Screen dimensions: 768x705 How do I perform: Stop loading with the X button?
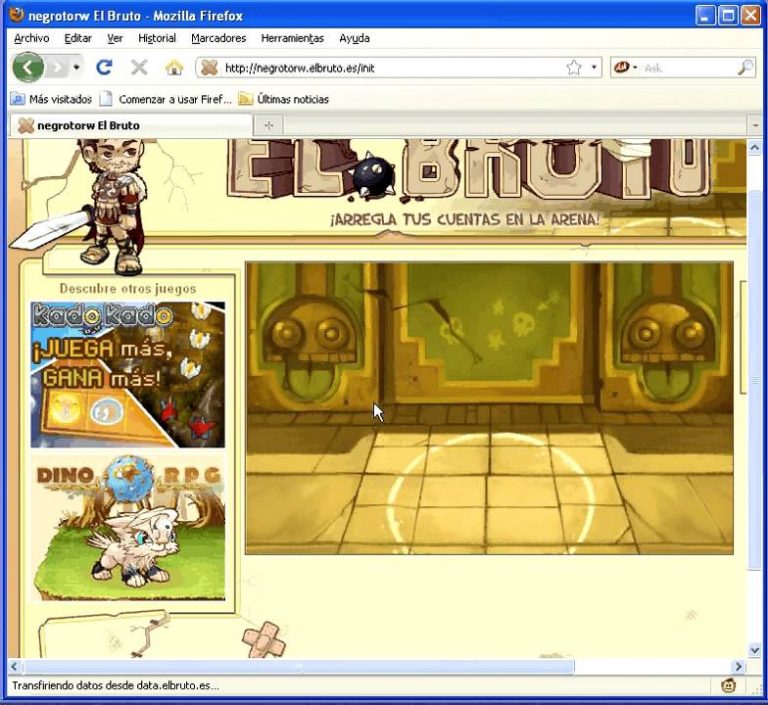(139, 68)
